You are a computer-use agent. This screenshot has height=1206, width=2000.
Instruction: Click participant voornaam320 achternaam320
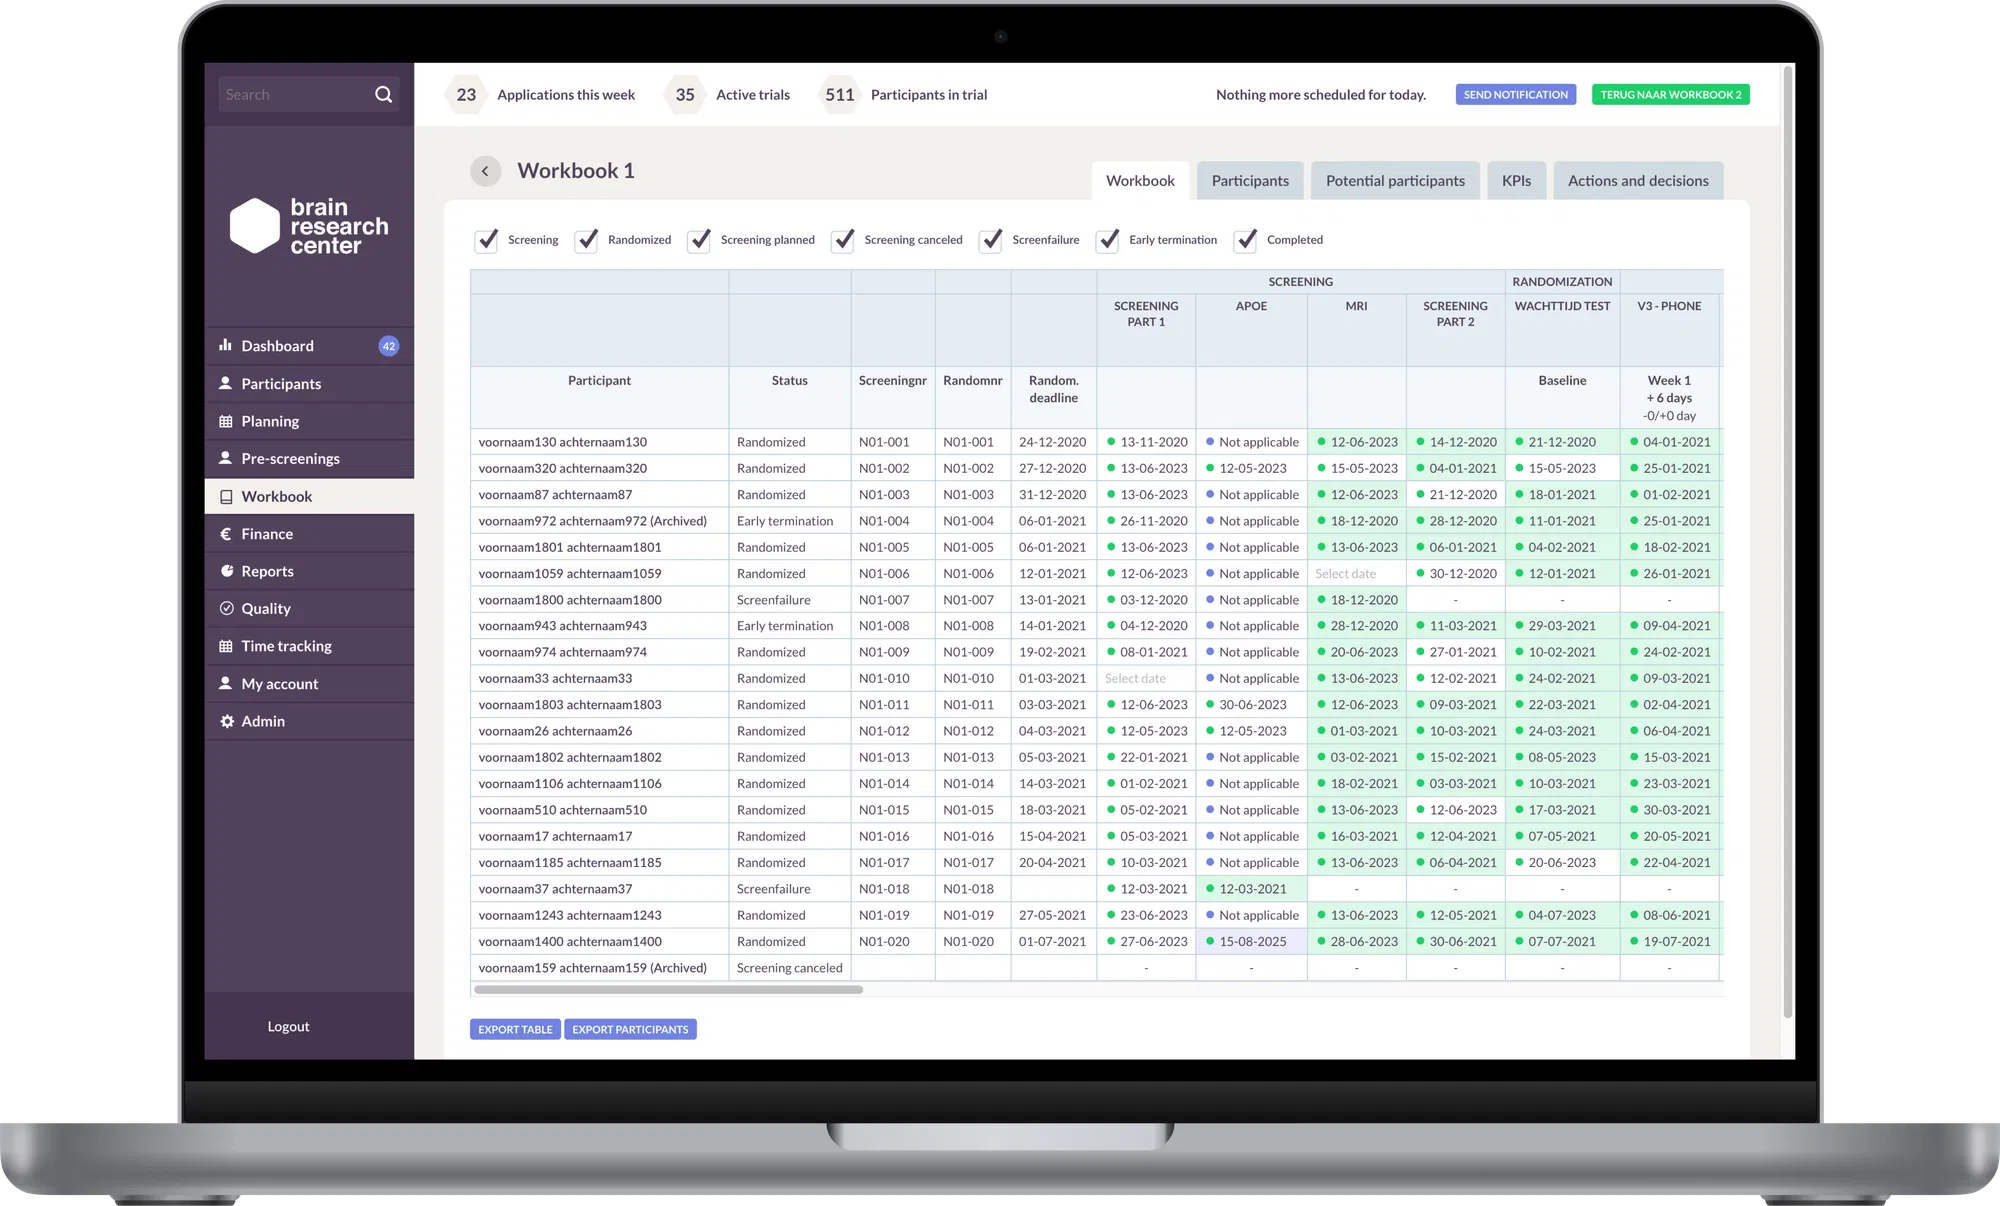(x=563, y=468)
